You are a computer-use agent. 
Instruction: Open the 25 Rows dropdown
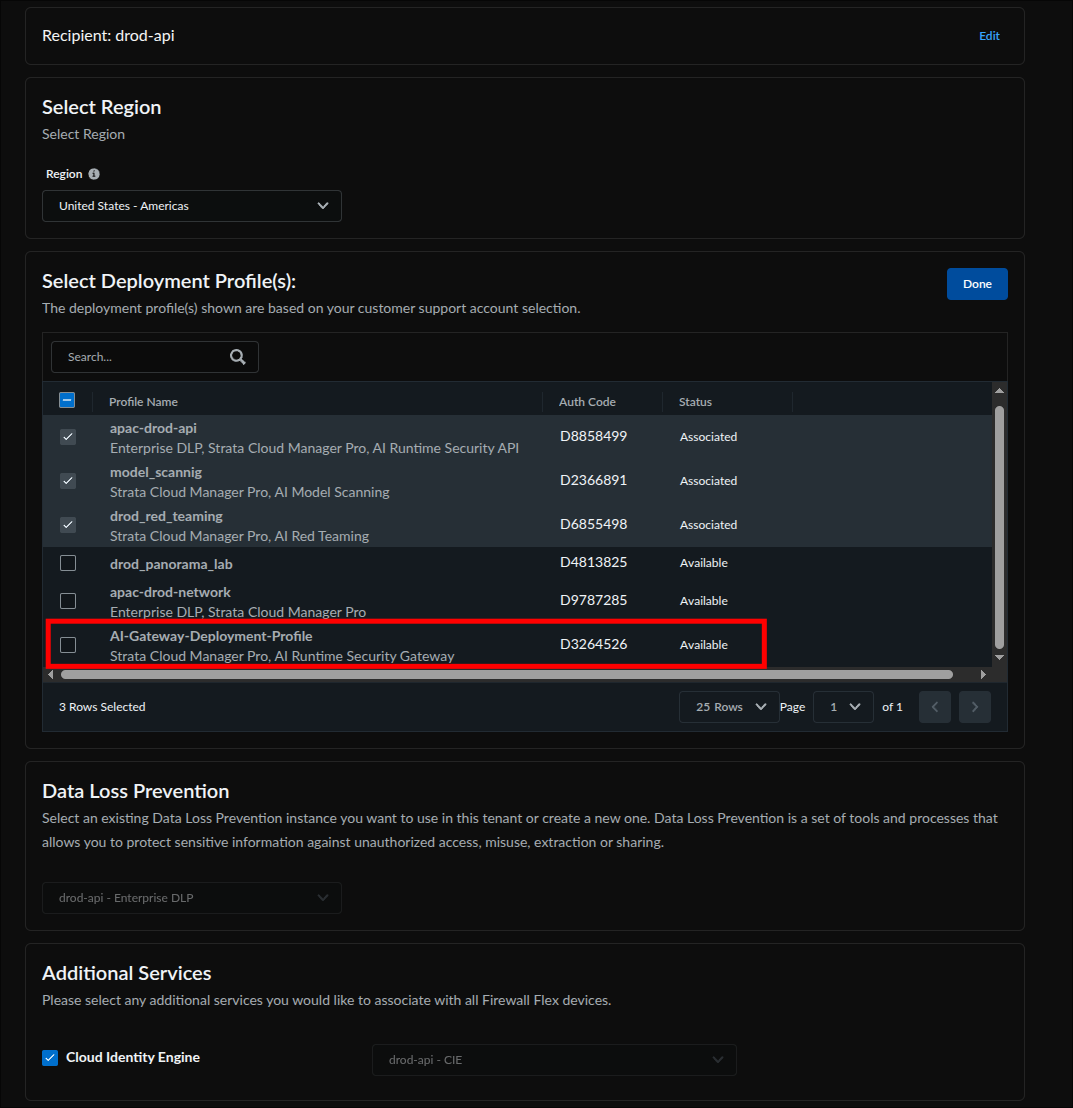click(729, 707)
